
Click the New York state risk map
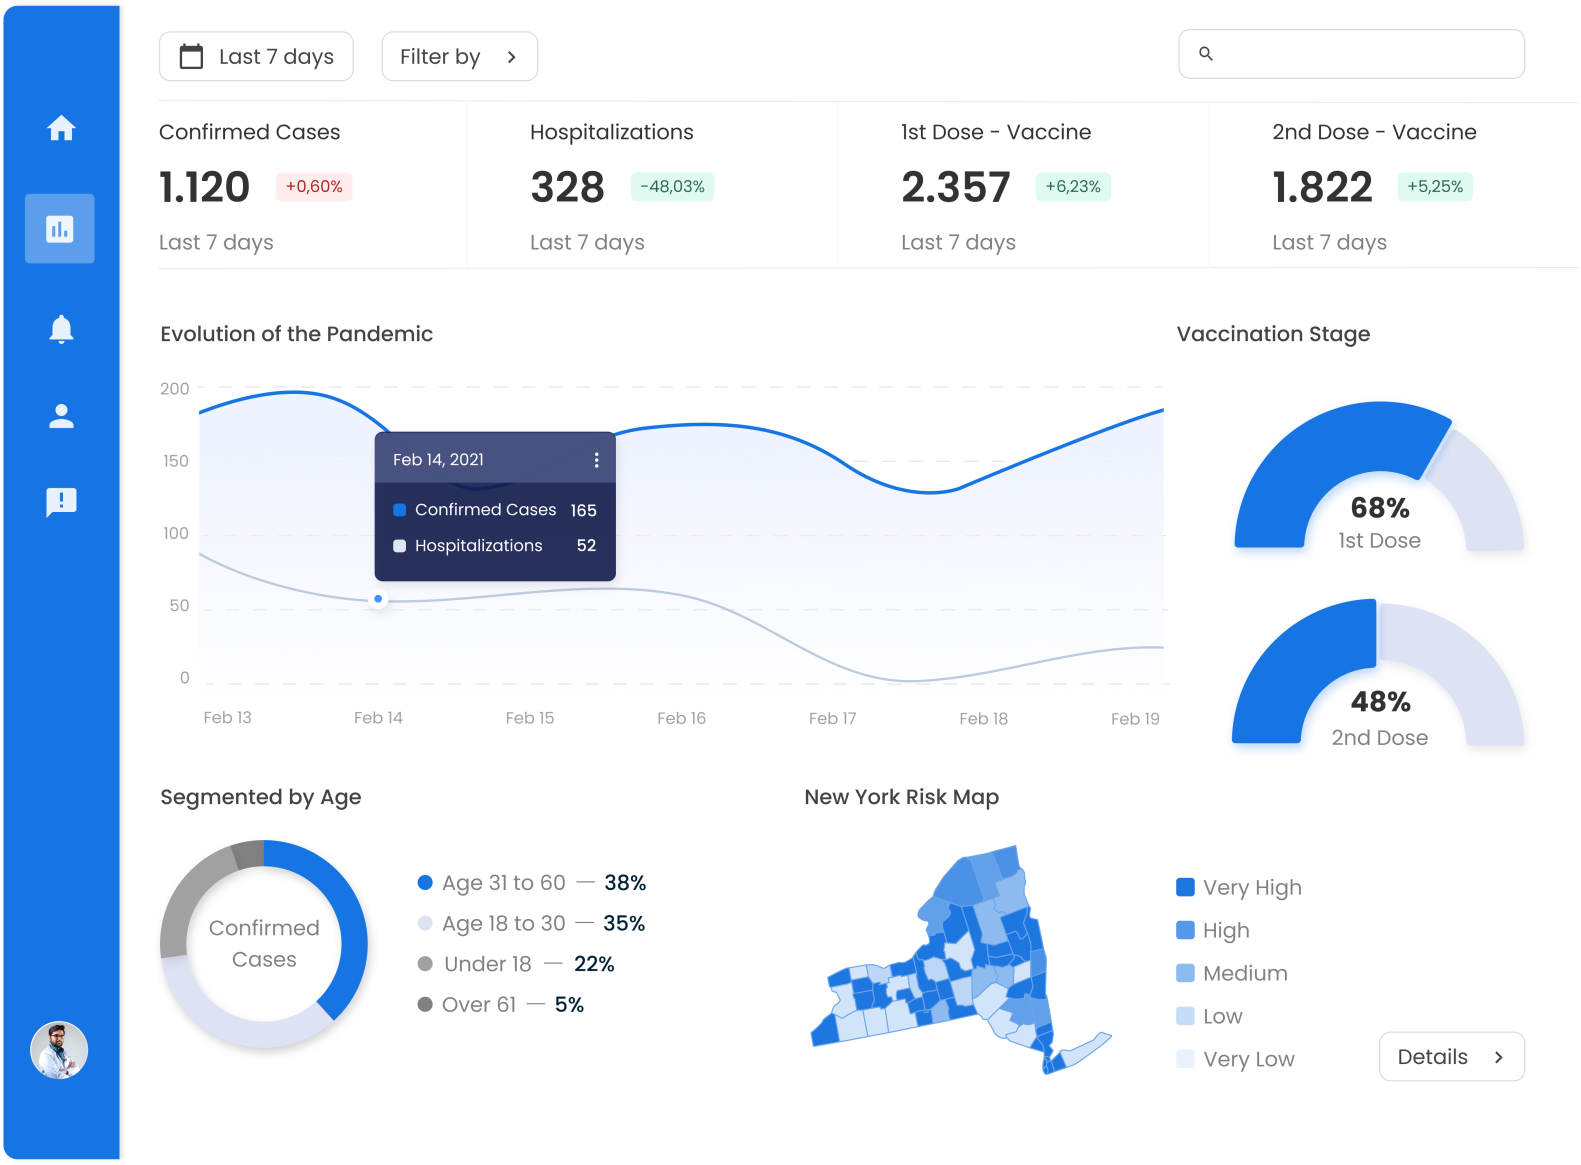tap(960, 960)
